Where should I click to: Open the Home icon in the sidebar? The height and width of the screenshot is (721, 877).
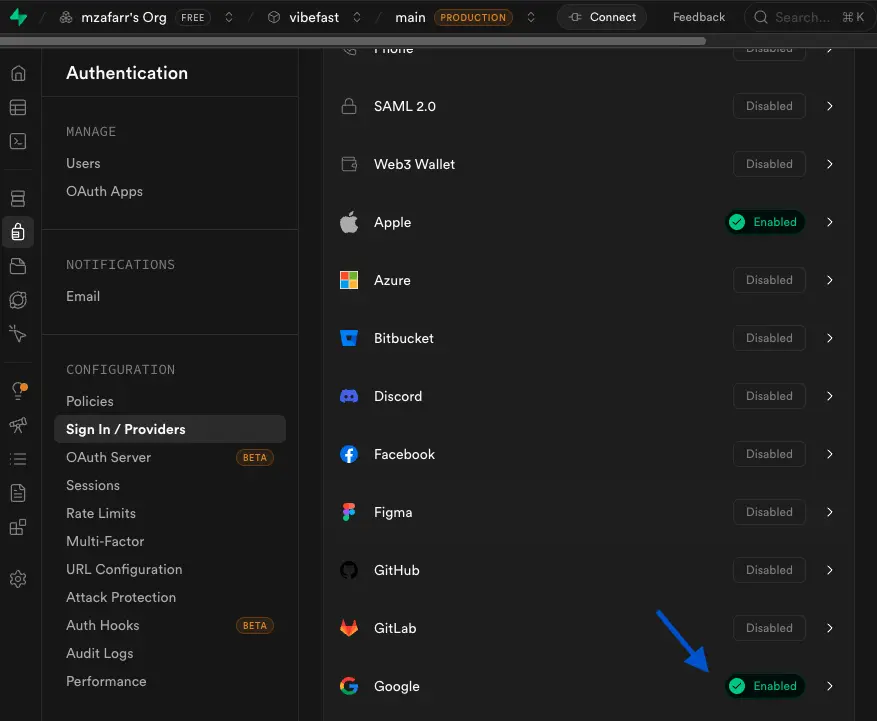pos(18,73)
